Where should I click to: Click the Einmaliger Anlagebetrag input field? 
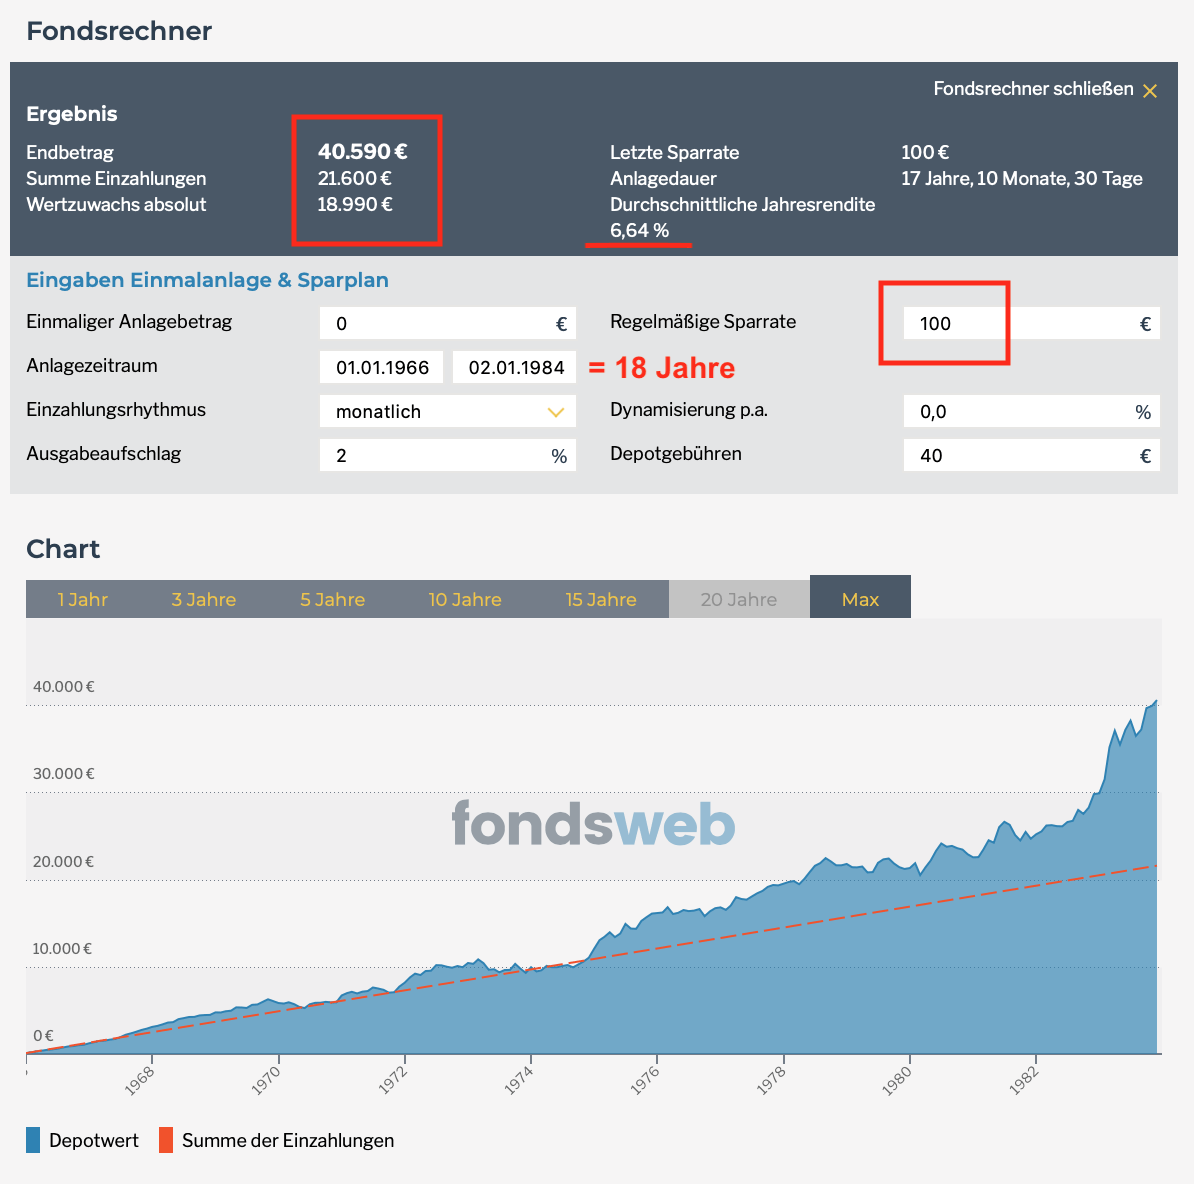(447, 324)
